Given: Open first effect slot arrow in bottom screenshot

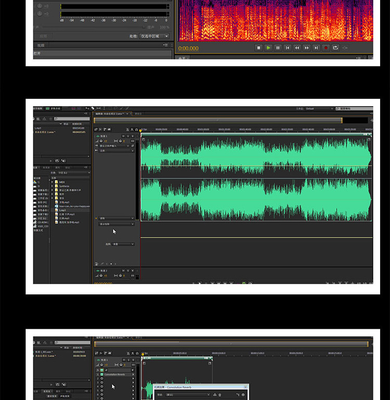Looking at the screenshot, I should (x=133, y=370).
